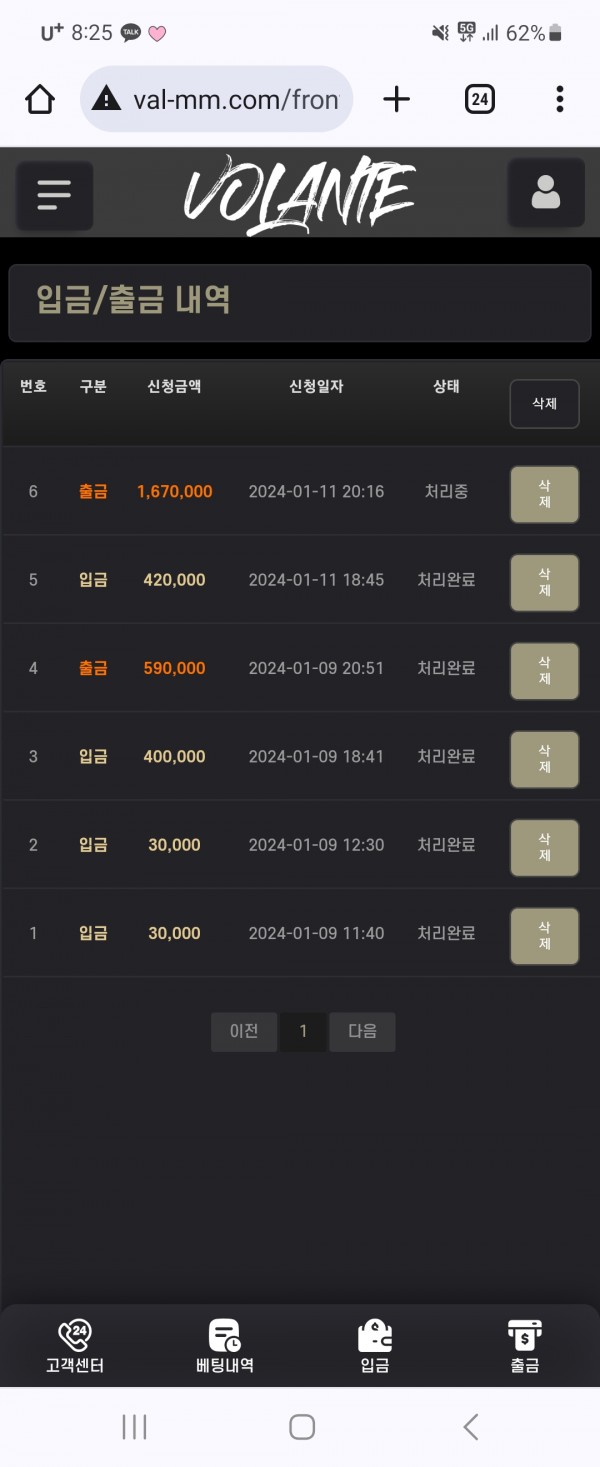The height and width of the screenshot is (1467, 600).
Task: Go to next page with 다음
Action: (x=362, y=1032)
